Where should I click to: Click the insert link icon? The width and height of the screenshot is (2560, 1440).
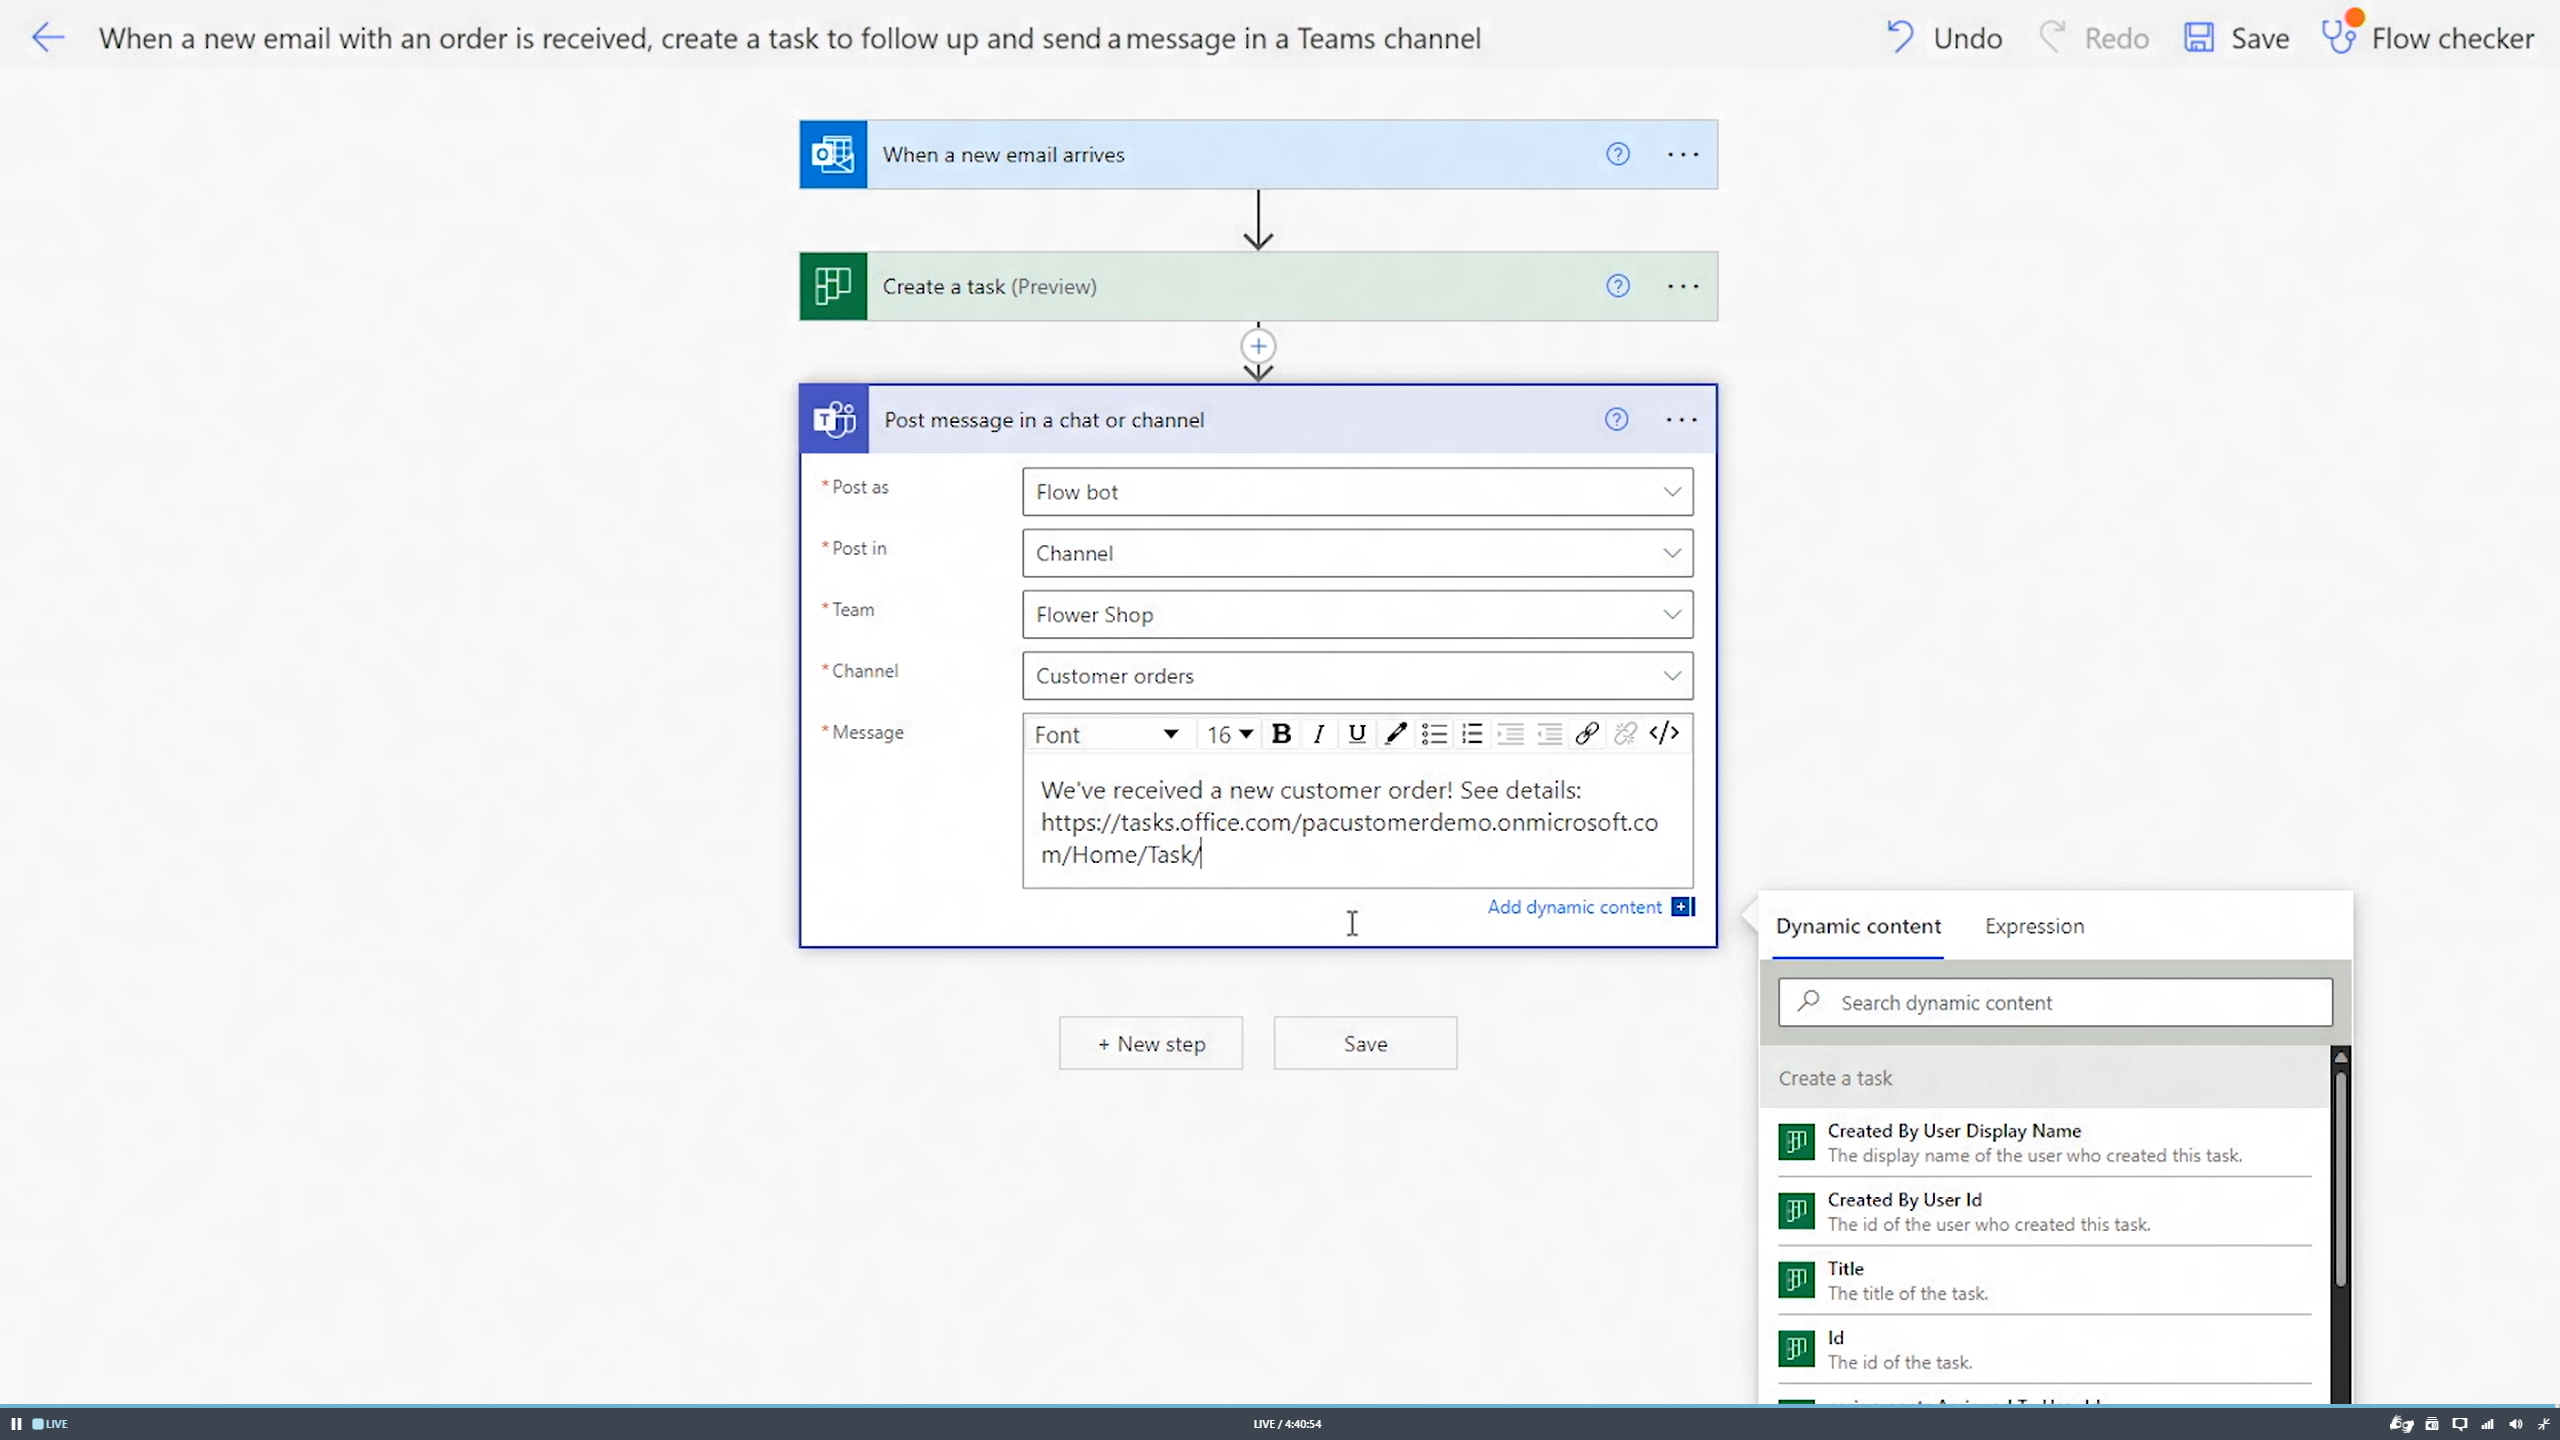point(1586,734)
